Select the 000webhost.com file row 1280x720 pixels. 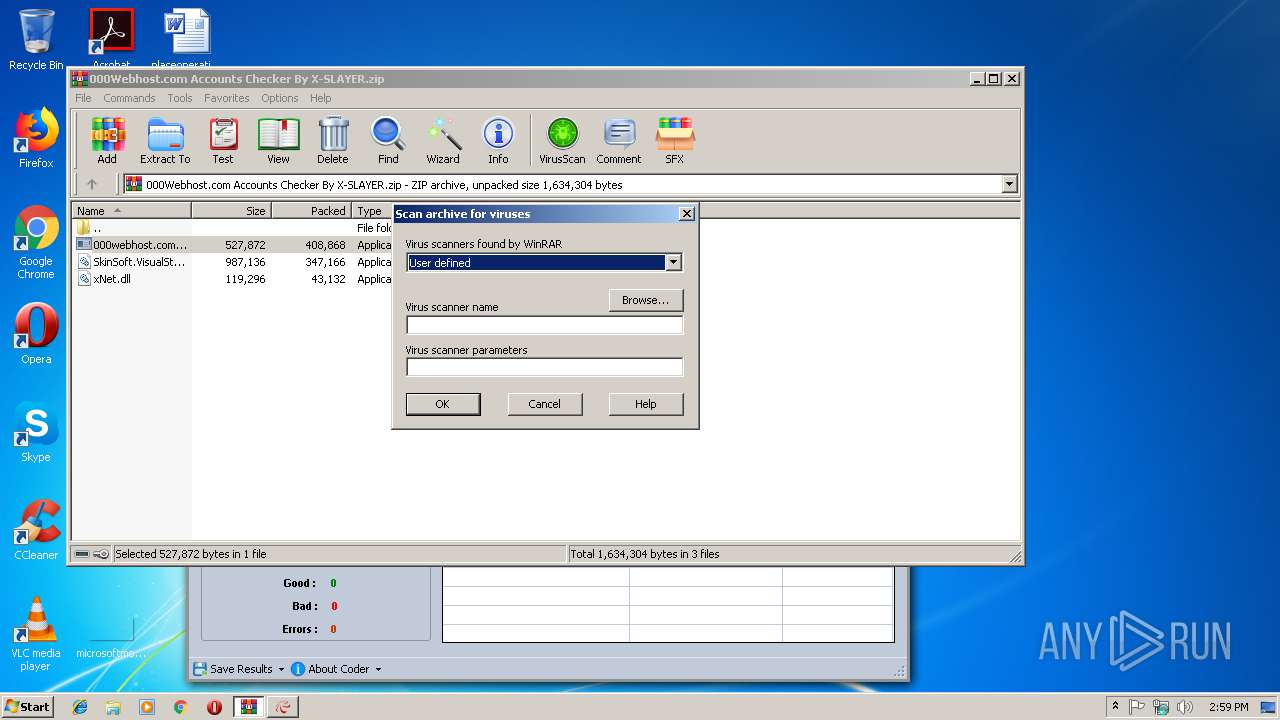pyautogui.click(x=233, y=245)
